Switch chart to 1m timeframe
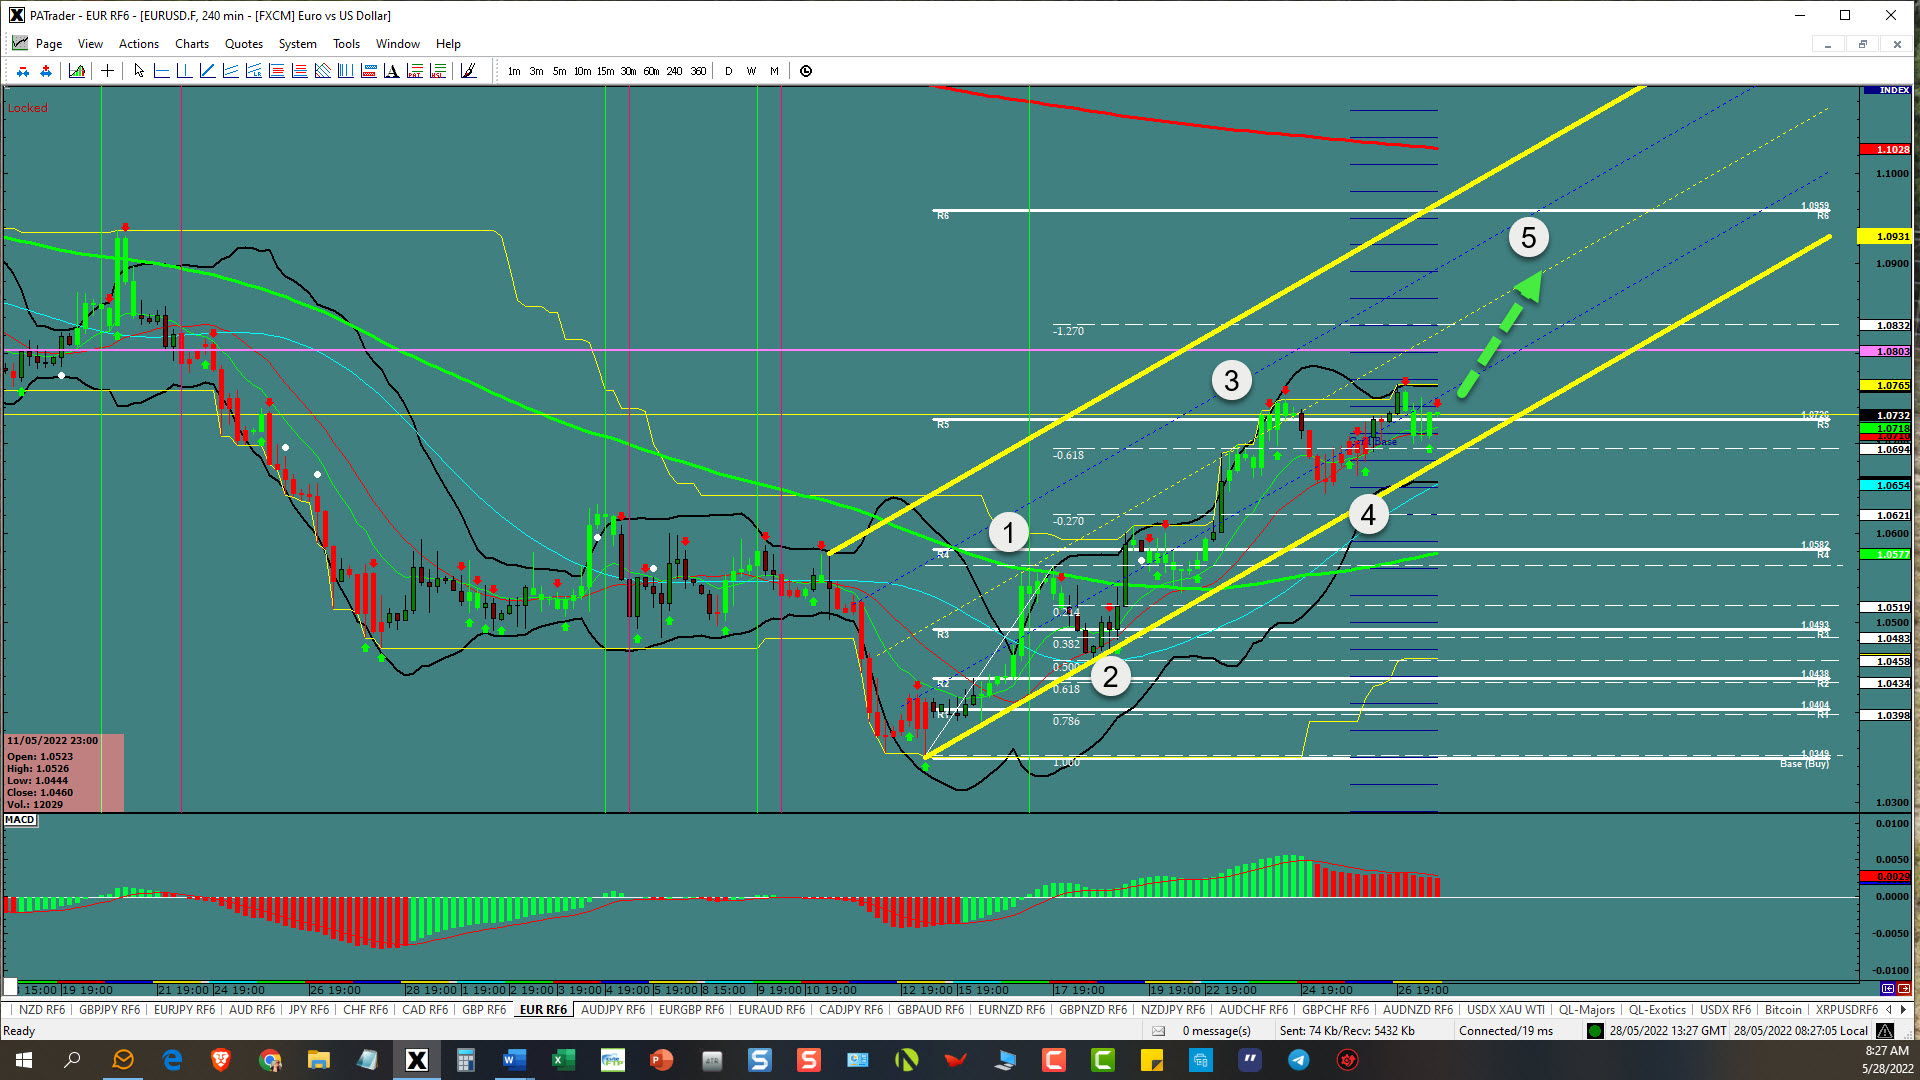Viewport: 1920px width, 1080px height. pos(514,71)
